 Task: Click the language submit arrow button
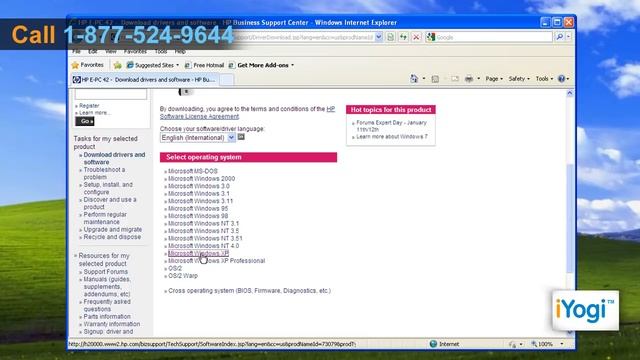click(241, 137)
